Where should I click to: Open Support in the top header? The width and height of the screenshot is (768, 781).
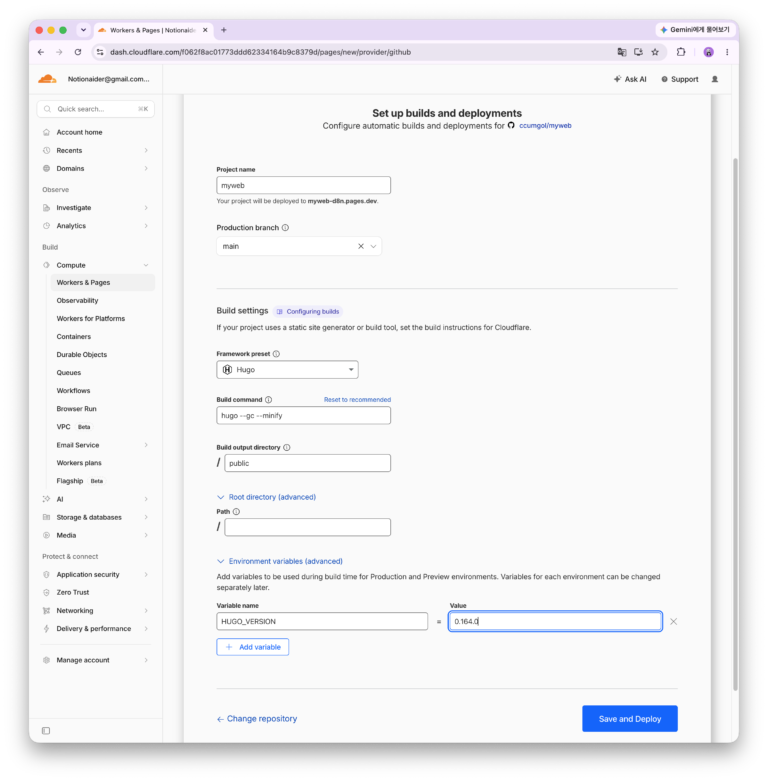(x=680, y=79)
